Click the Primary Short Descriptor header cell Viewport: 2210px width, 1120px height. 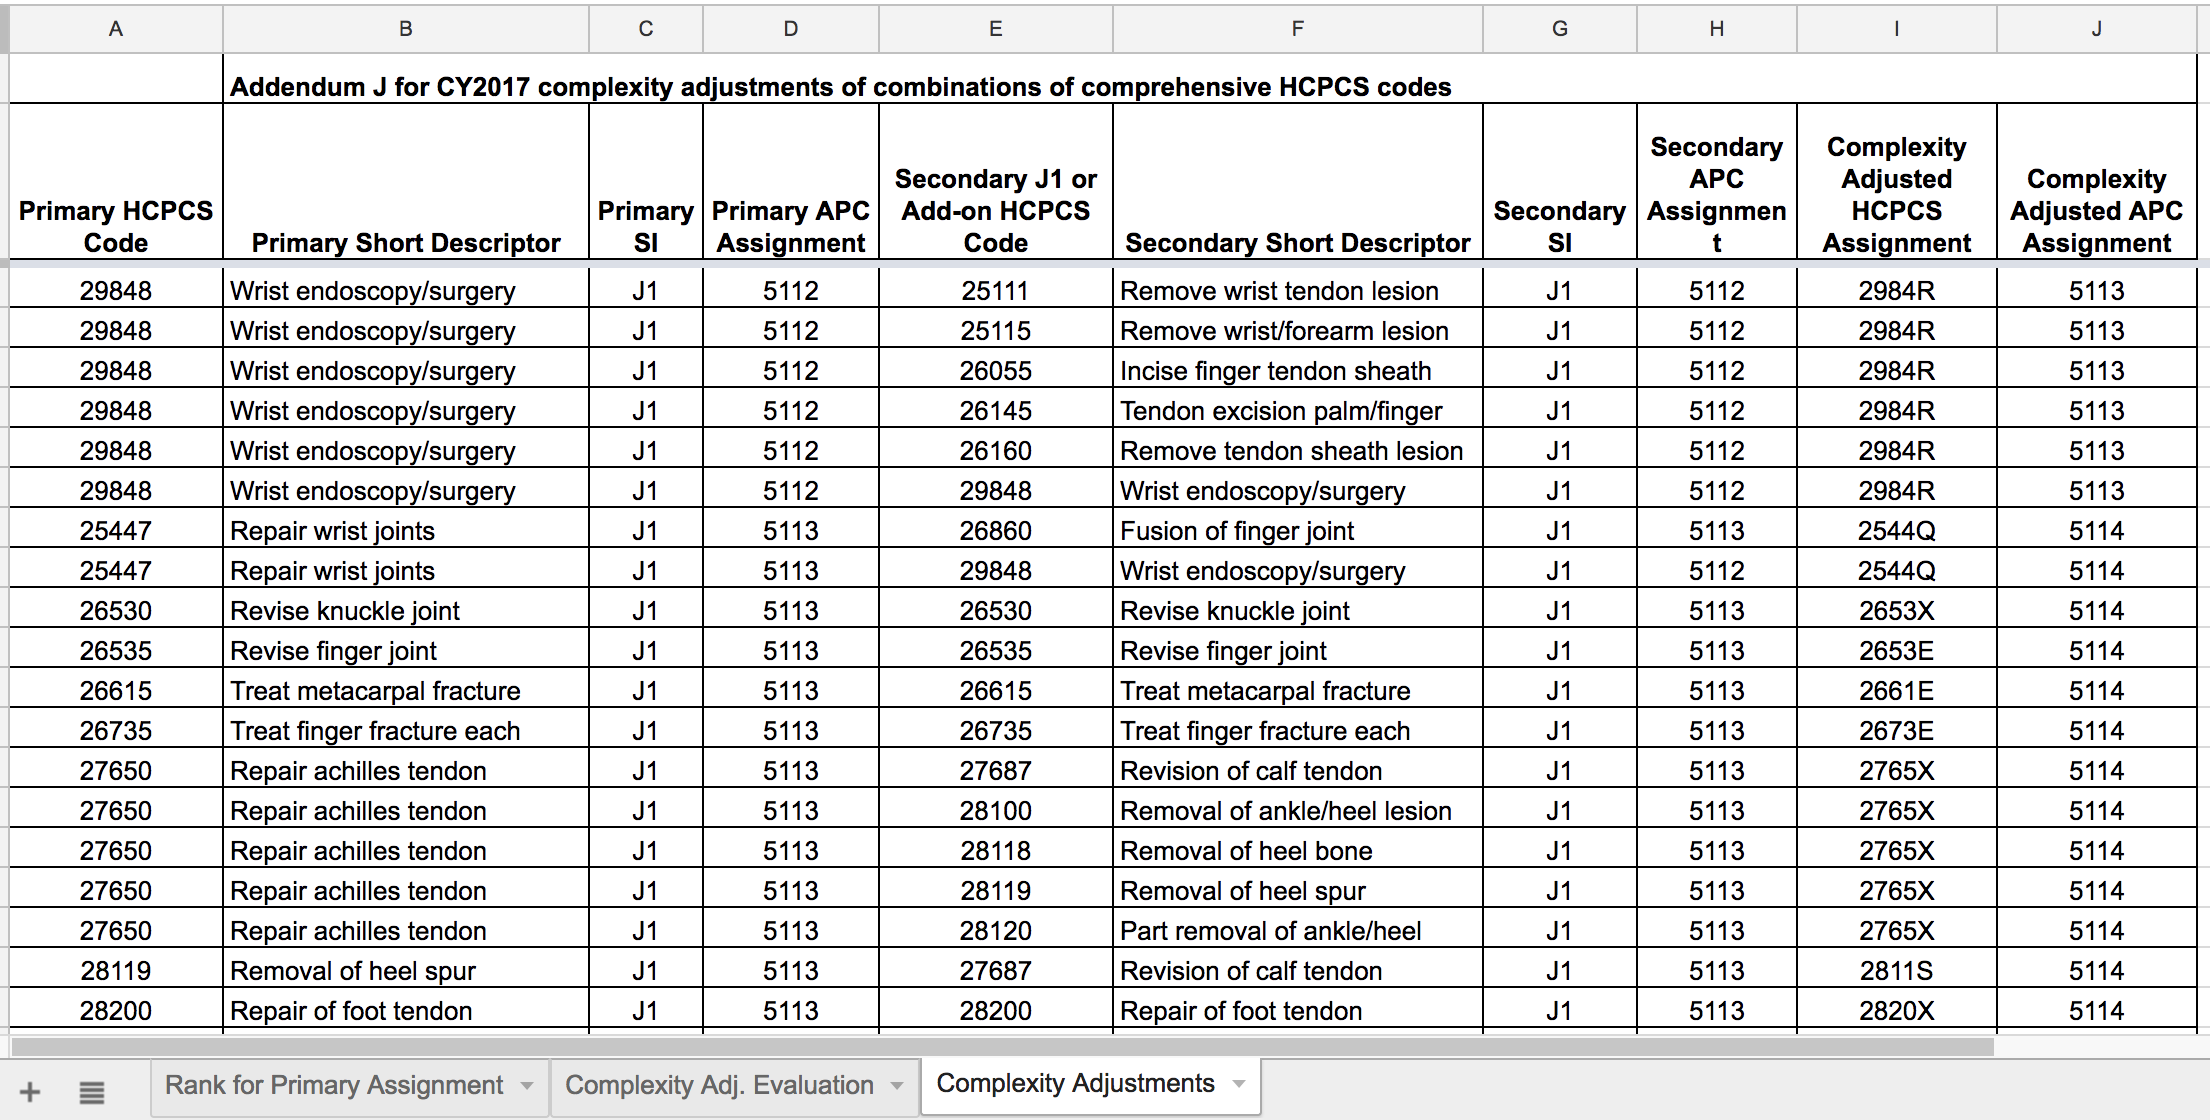pyautogui.click(x=405, y=243)
